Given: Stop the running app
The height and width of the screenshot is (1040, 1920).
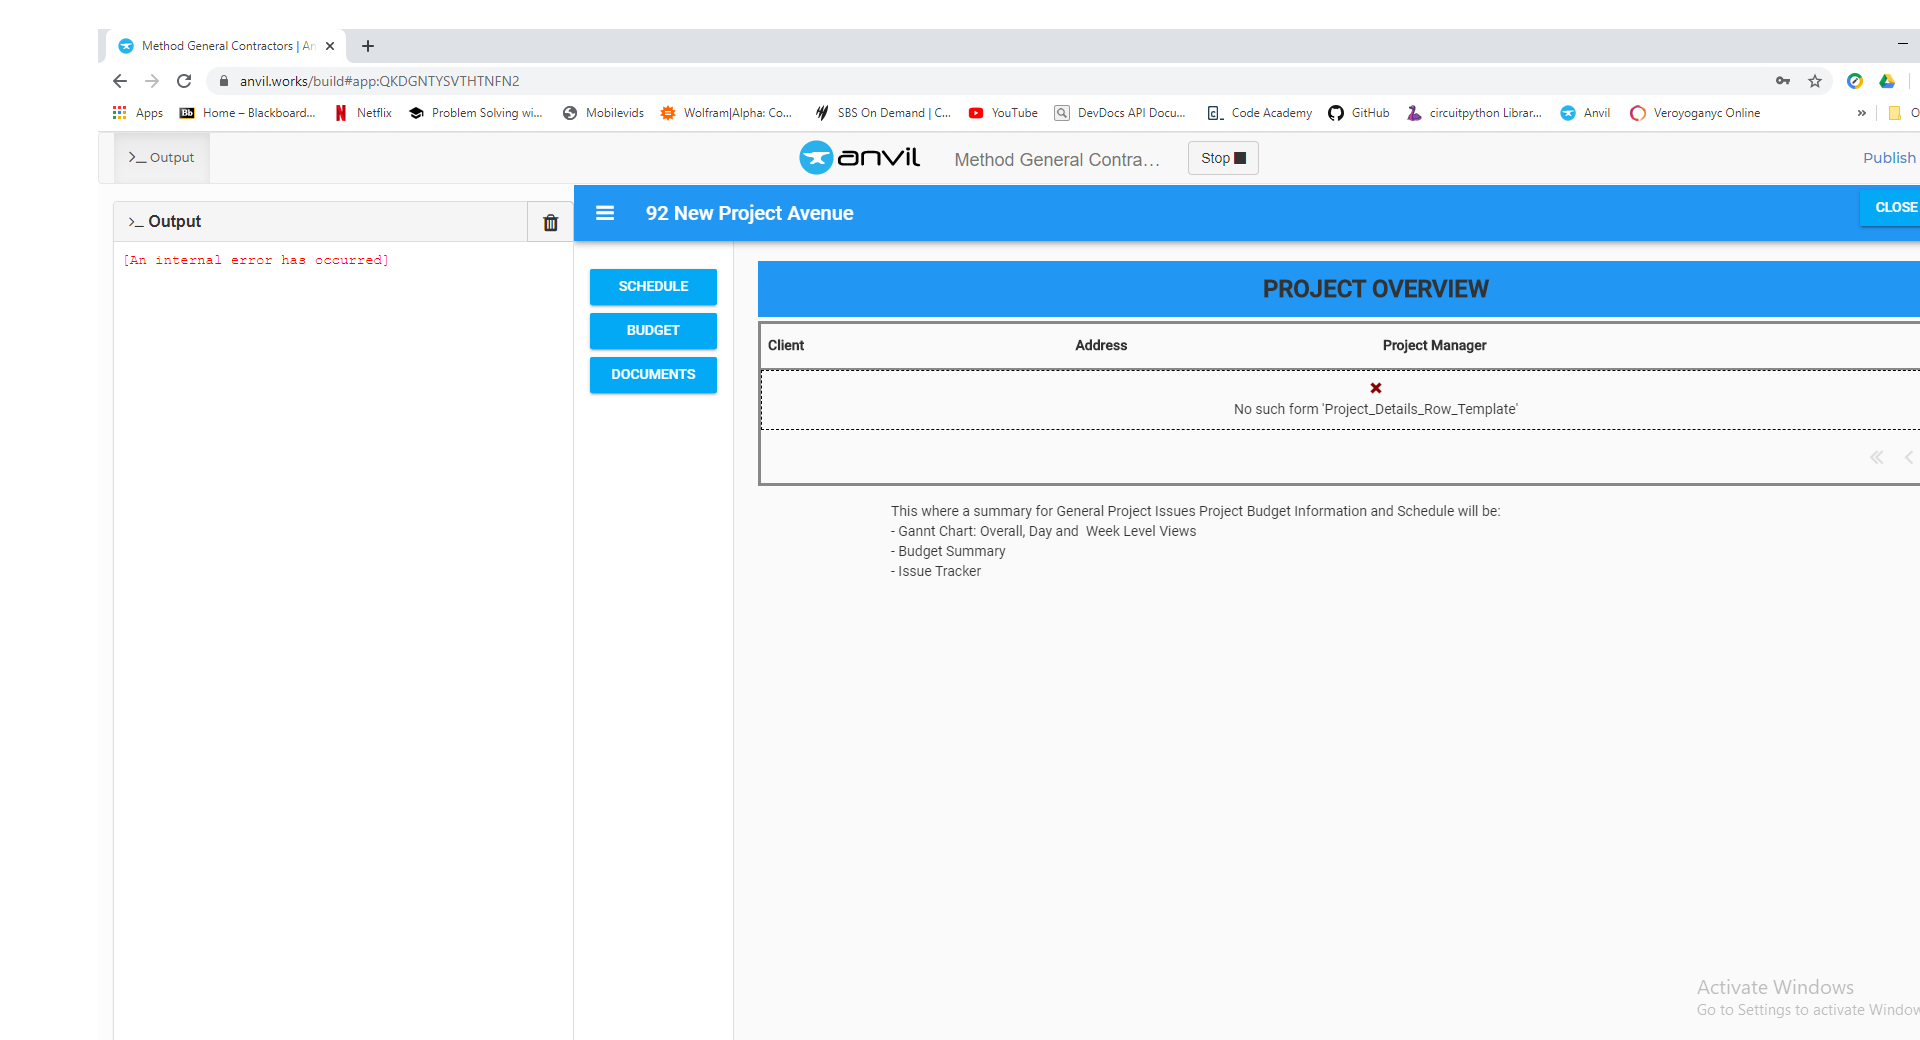Looking at the screenshot, I should click(x=1223, y=158).
